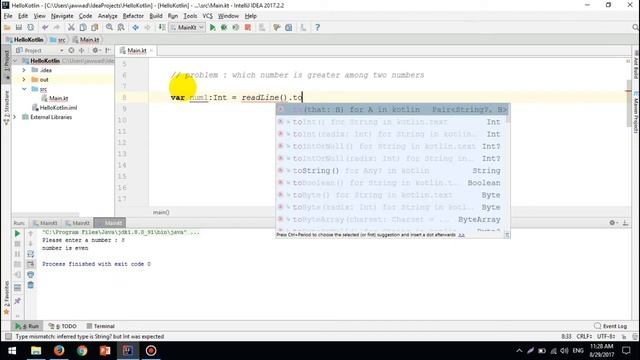Image resolution: width=640 pixels, height=360 pixels.
Task: Click the Save All toolbar icon
Action: (x=19, y=27)
